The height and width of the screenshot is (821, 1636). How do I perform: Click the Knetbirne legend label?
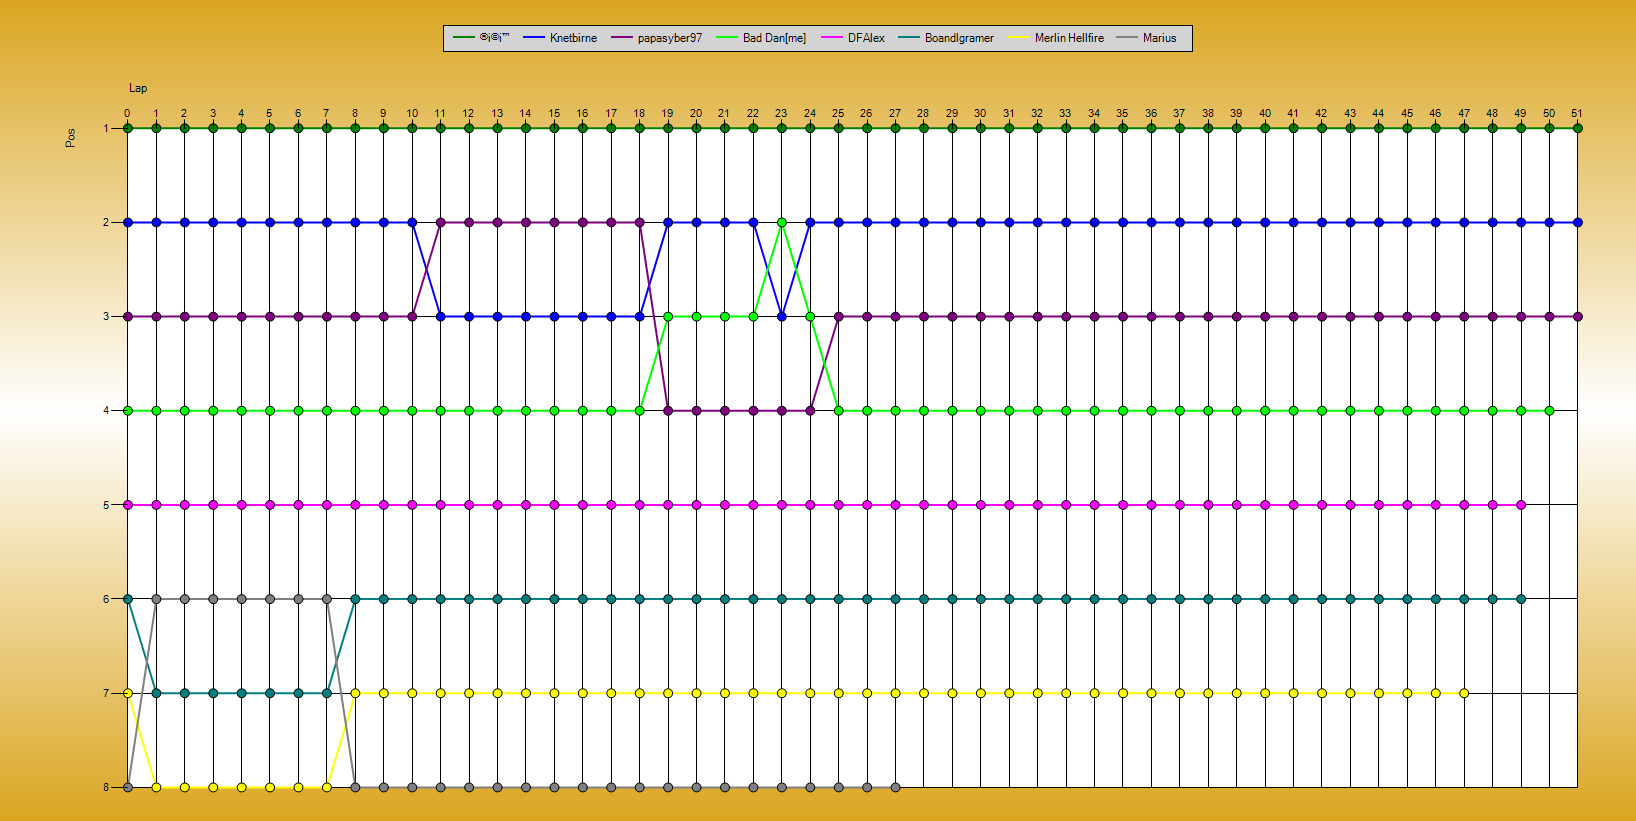tap(573, 38)
